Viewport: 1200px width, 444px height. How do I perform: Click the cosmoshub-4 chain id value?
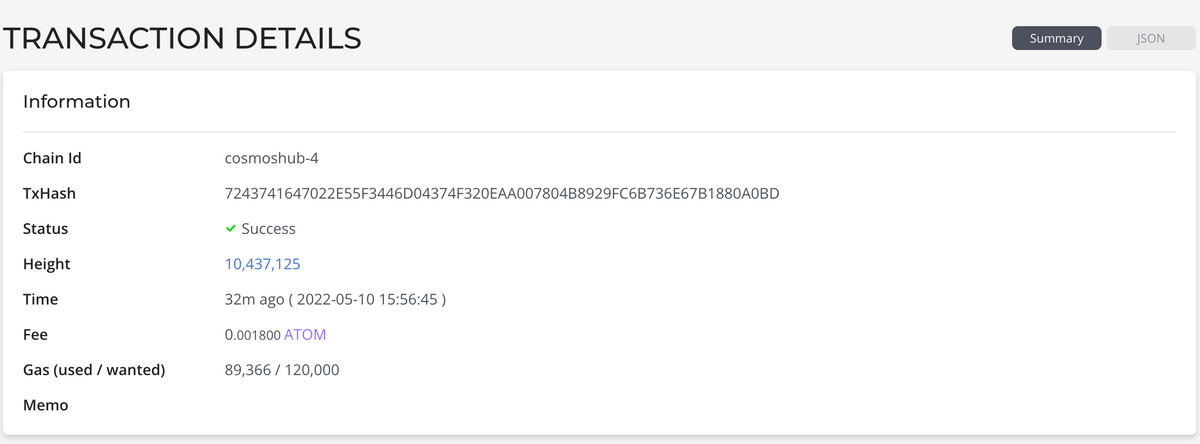click(272, 158)
